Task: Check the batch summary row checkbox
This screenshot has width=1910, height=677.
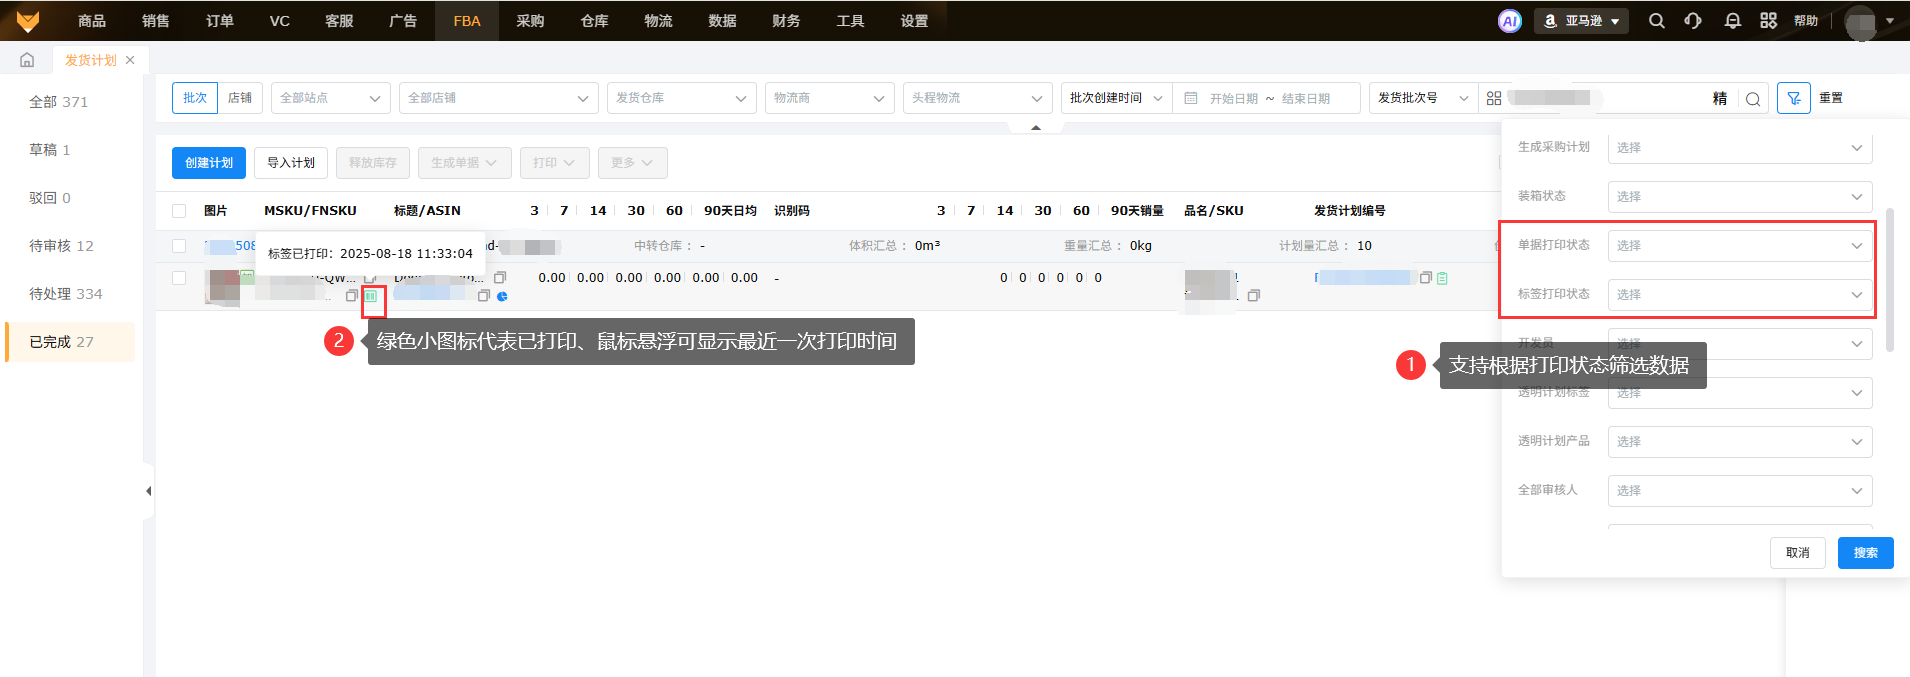Action: (x=179, y=246)
